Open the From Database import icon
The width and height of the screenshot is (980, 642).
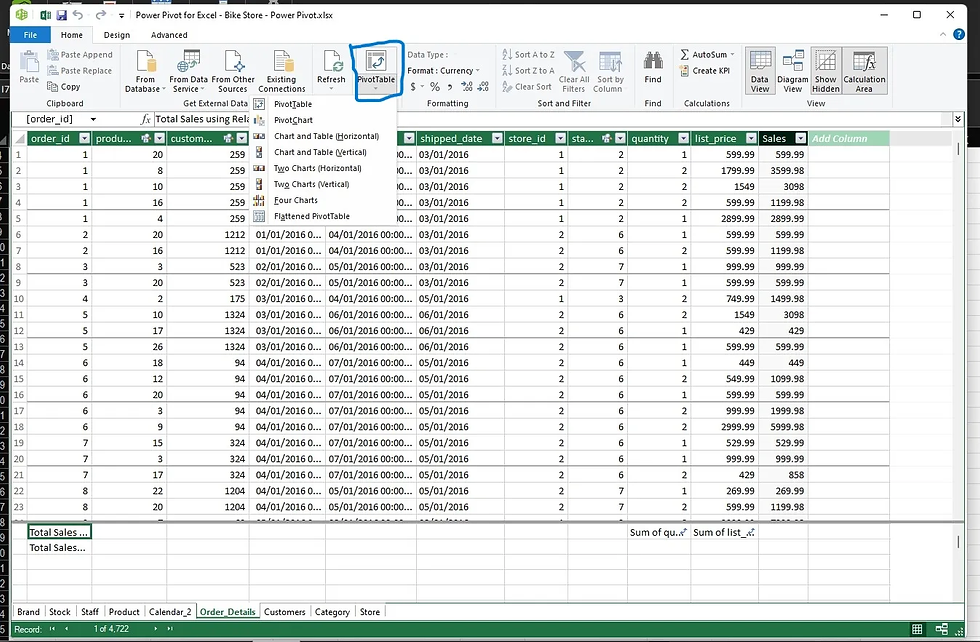tap(146, 62)
